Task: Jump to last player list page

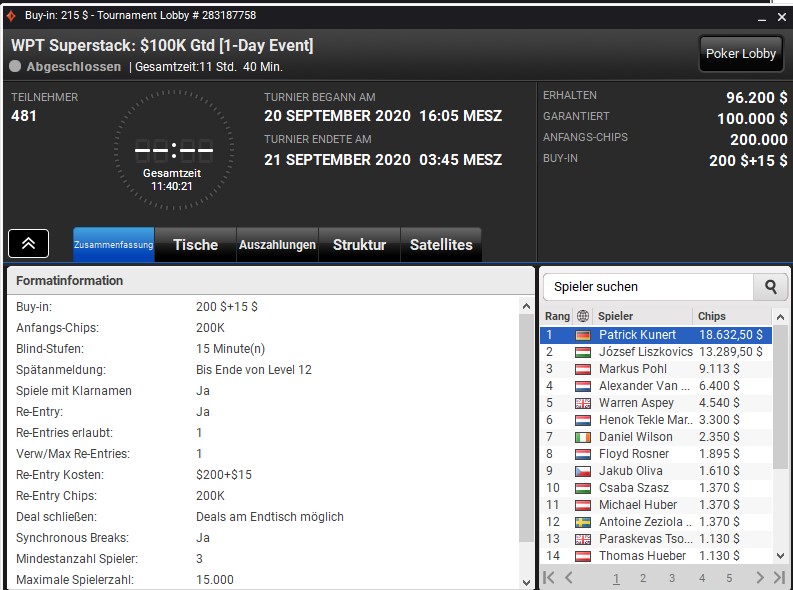Action: (x=779, y=577)
